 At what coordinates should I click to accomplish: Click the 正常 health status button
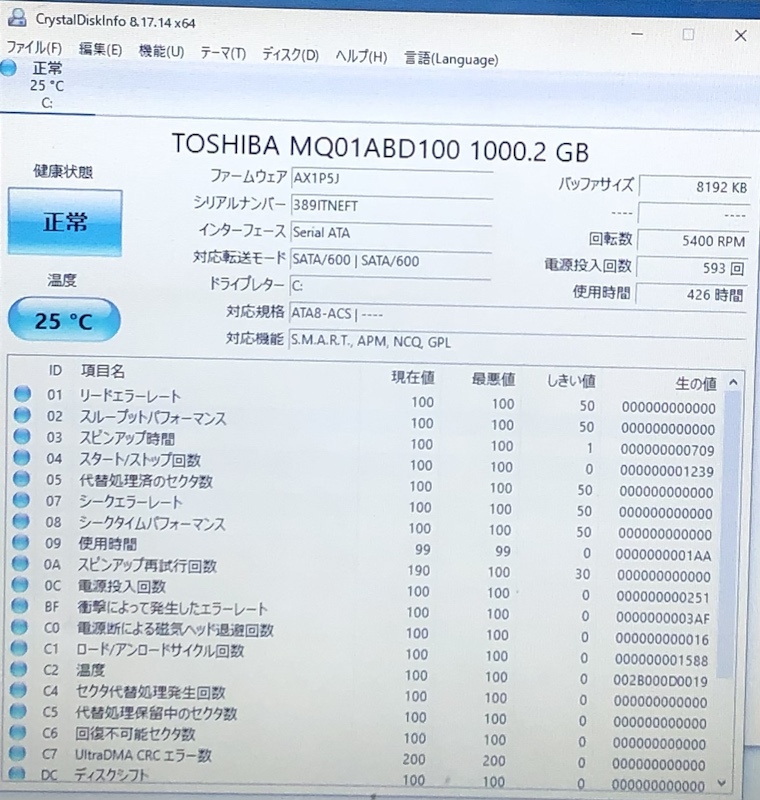pyautogui.click(x=65, y=222)
